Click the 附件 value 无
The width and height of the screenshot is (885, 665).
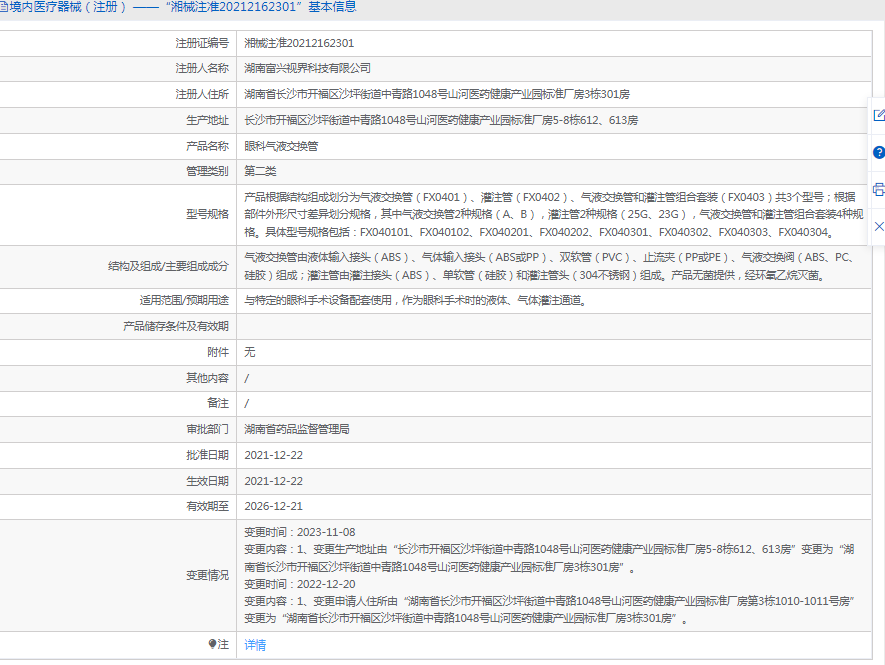click(x=249, y=352)
